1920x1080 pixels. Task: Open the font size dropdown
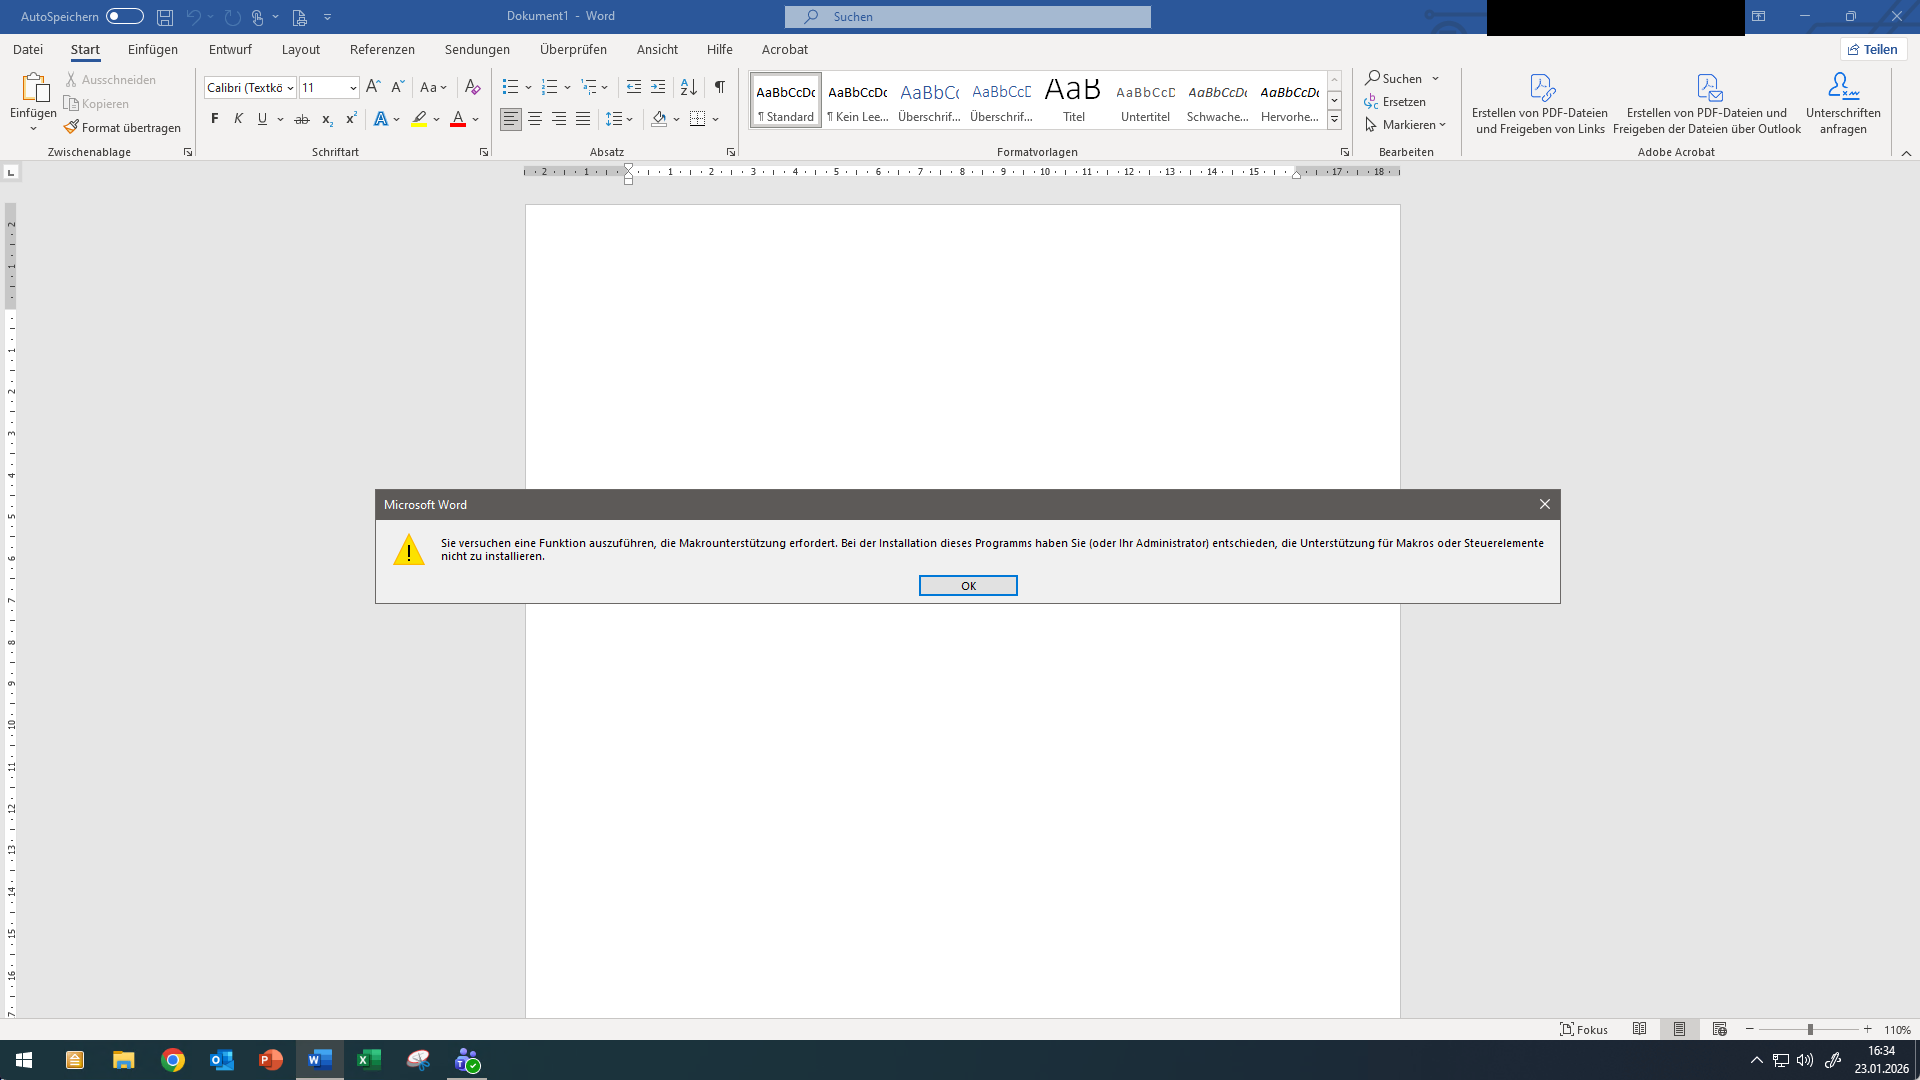click(353, 88)
